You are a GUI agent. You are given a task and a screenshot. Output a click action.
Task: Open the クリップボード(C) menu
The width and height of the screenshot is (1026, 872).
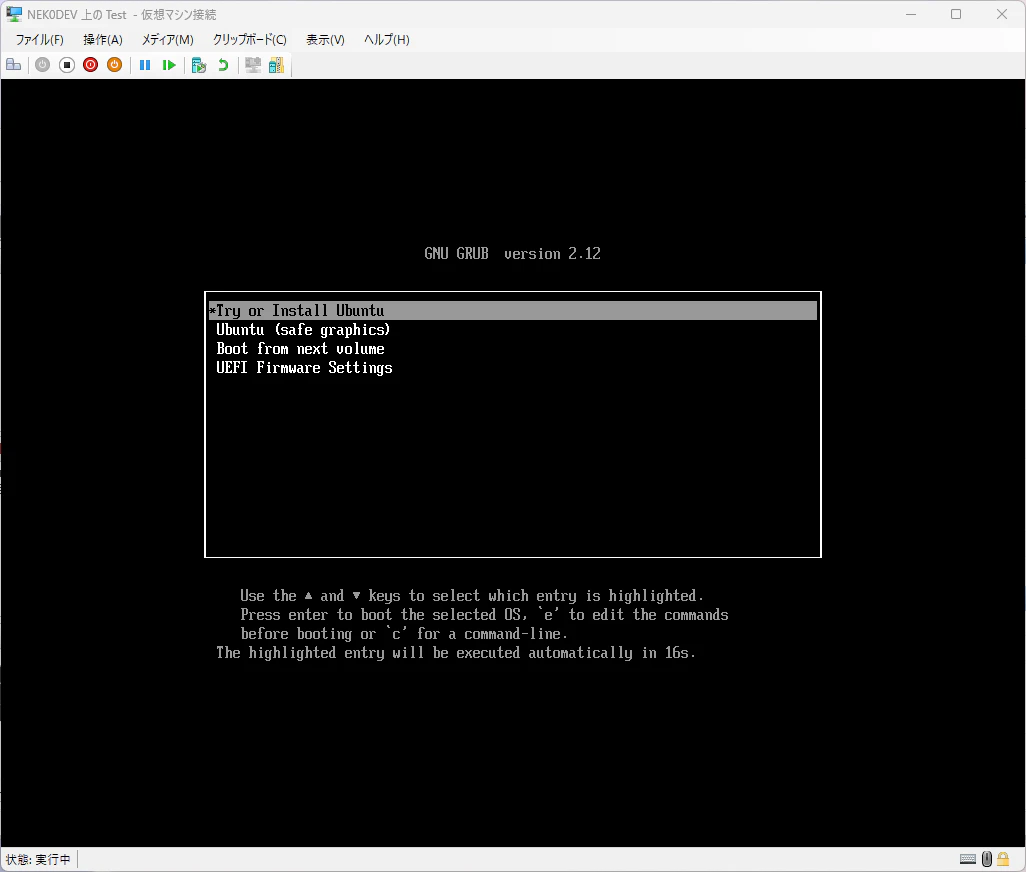(x=250, y=40)
